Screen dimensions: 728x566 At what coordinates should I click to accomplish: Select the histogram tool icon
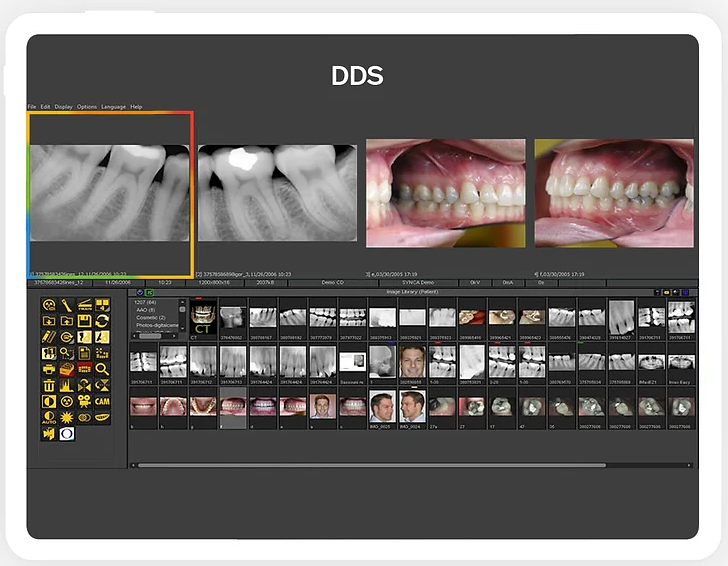(x=66, y=385)
